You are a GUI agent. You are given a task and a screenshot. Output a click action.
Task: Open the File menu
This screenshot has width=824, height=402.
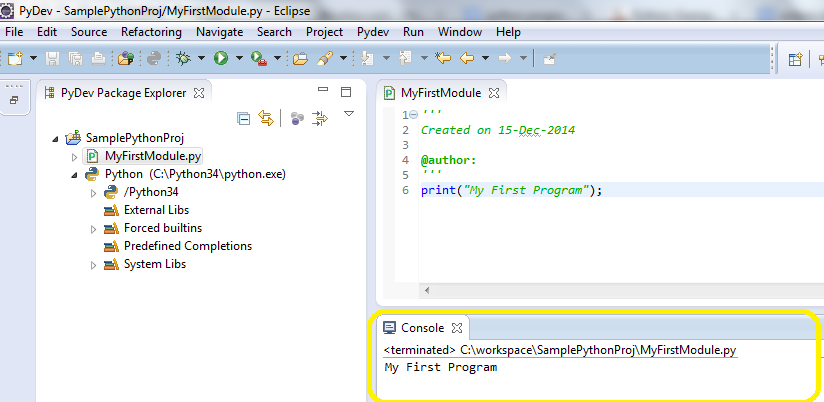[14, 32]
